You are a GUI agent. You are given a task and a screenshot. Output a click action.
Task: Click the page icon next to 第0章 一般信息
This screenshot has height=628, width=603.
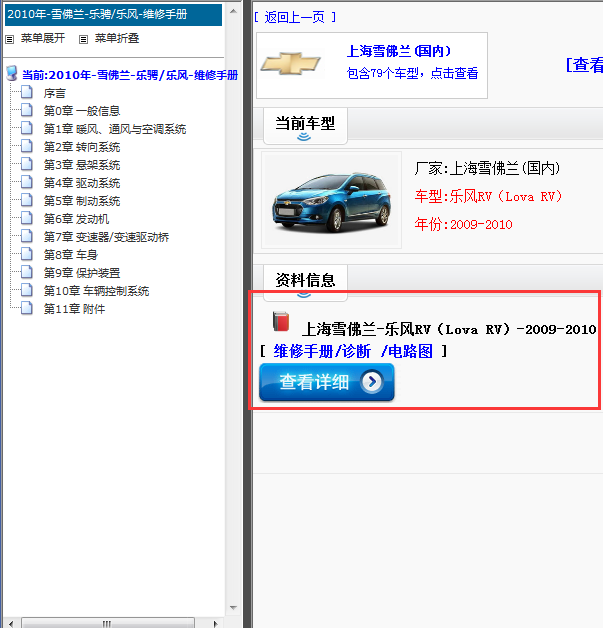click(x=27, y=110)
